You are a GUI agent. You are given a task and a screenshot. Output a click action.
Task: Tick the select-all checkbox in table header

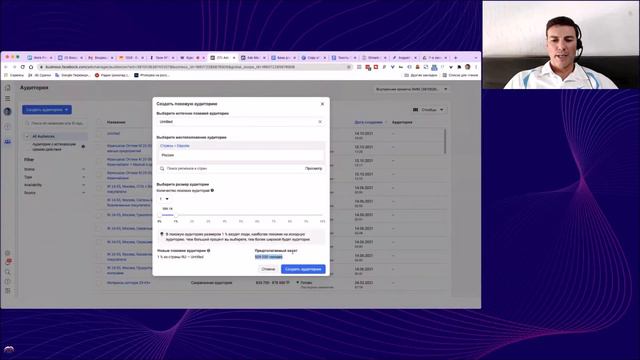(100, 122)
